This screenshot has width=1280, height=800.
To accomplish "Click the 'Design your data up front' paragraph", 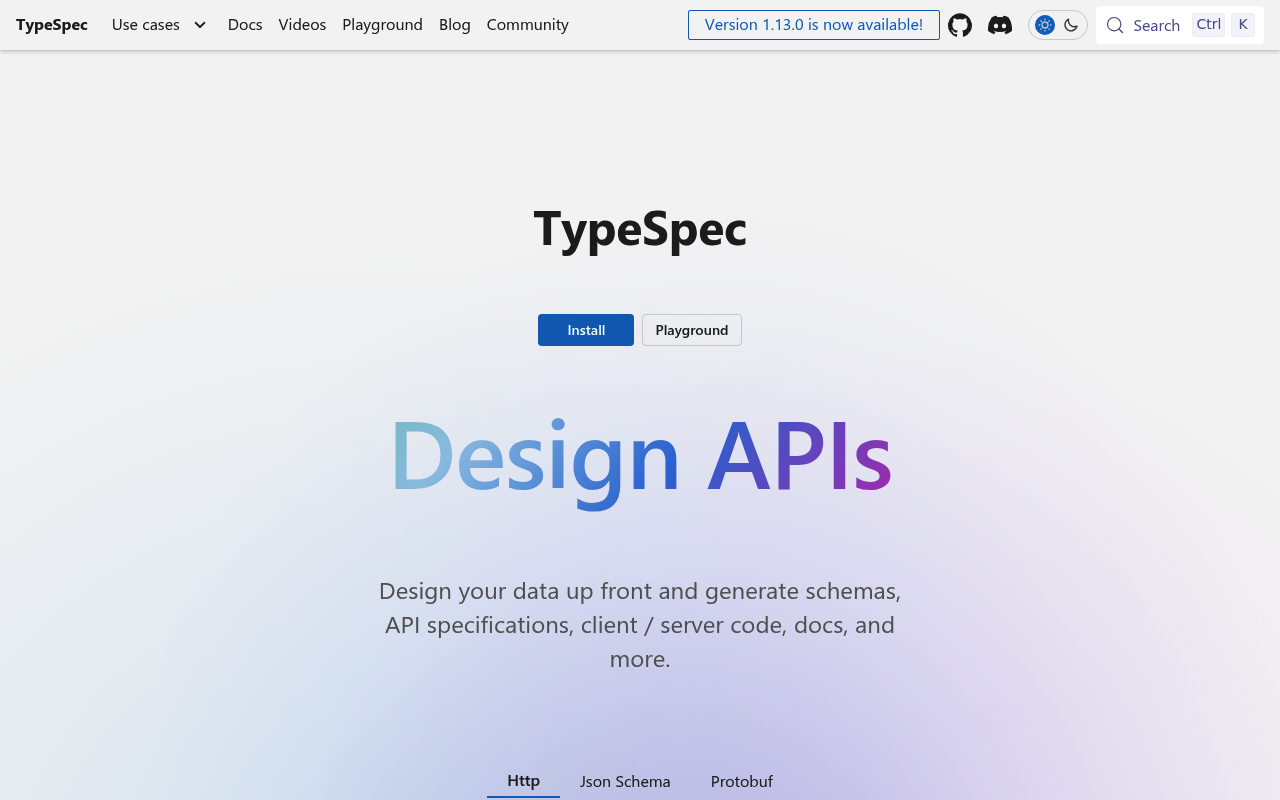I will point(640,625).
